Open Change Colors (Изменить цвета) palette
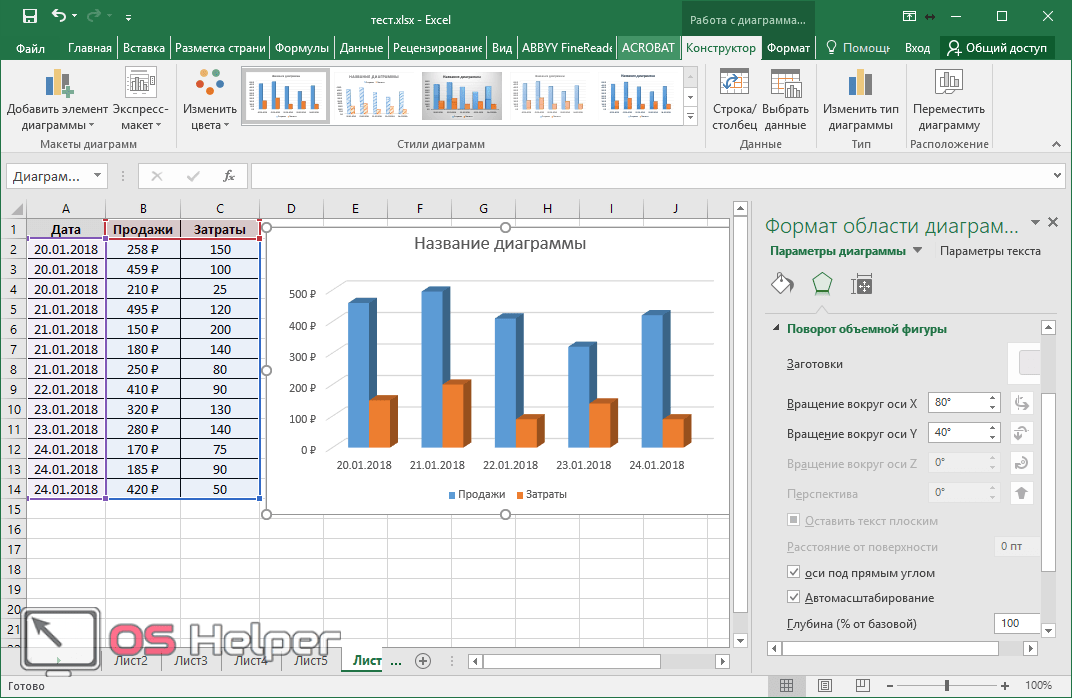The height and width of the screenshot is (698, 1072). coord(210,100)
